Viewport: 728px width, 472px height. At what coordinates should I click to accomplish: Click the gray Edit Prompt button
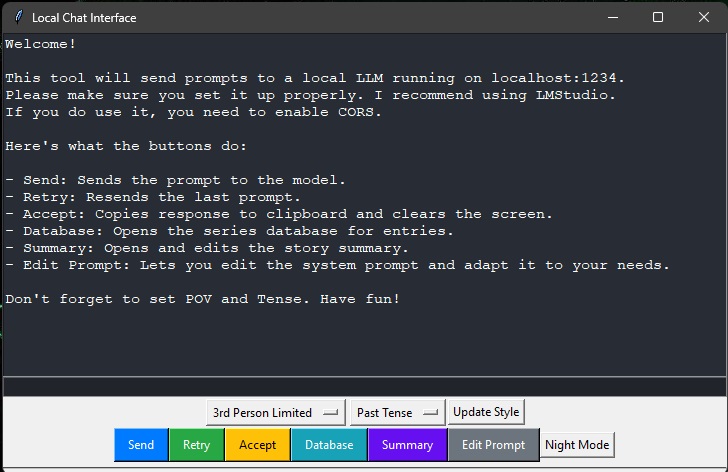click(x=493, y=445)
